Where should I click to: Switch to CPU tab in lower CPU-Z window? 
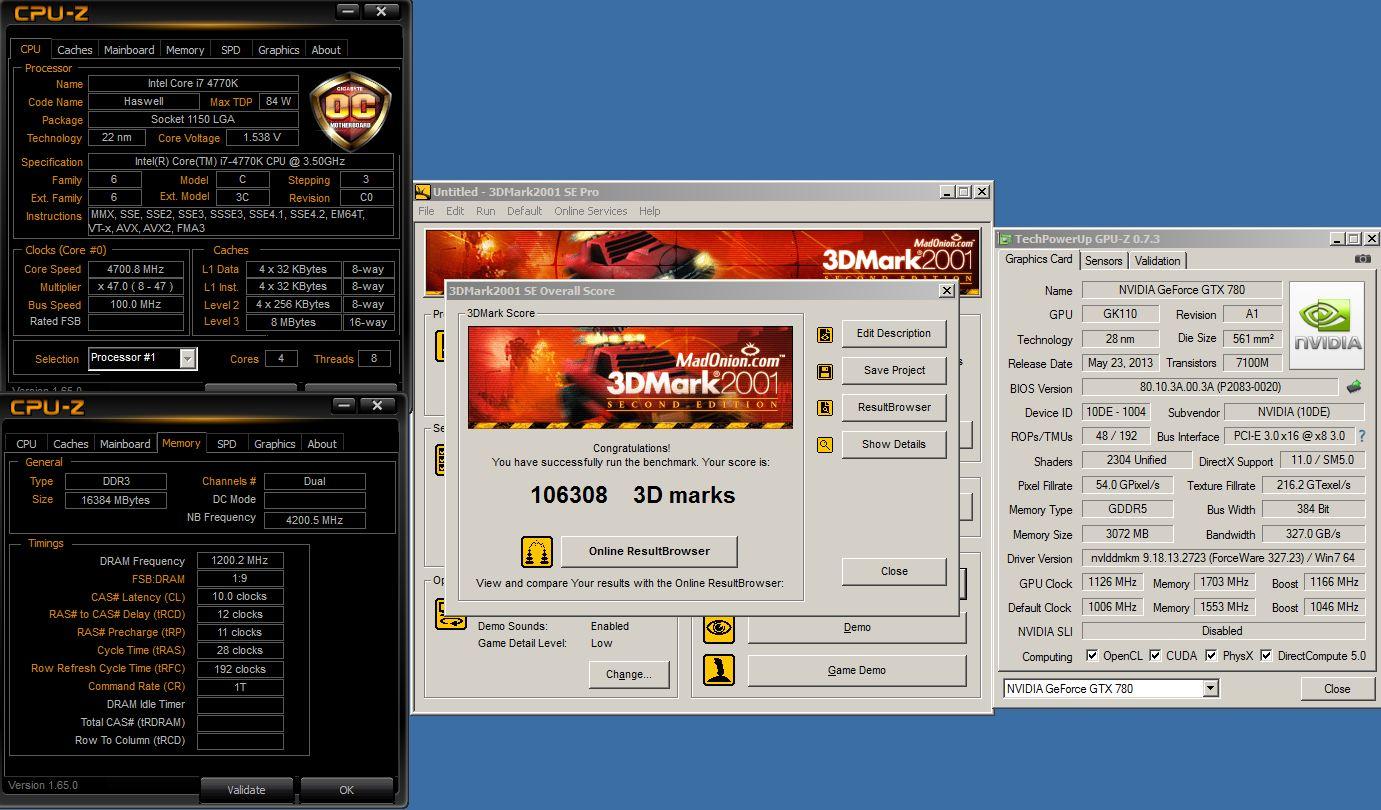click(x=27, y=444)
